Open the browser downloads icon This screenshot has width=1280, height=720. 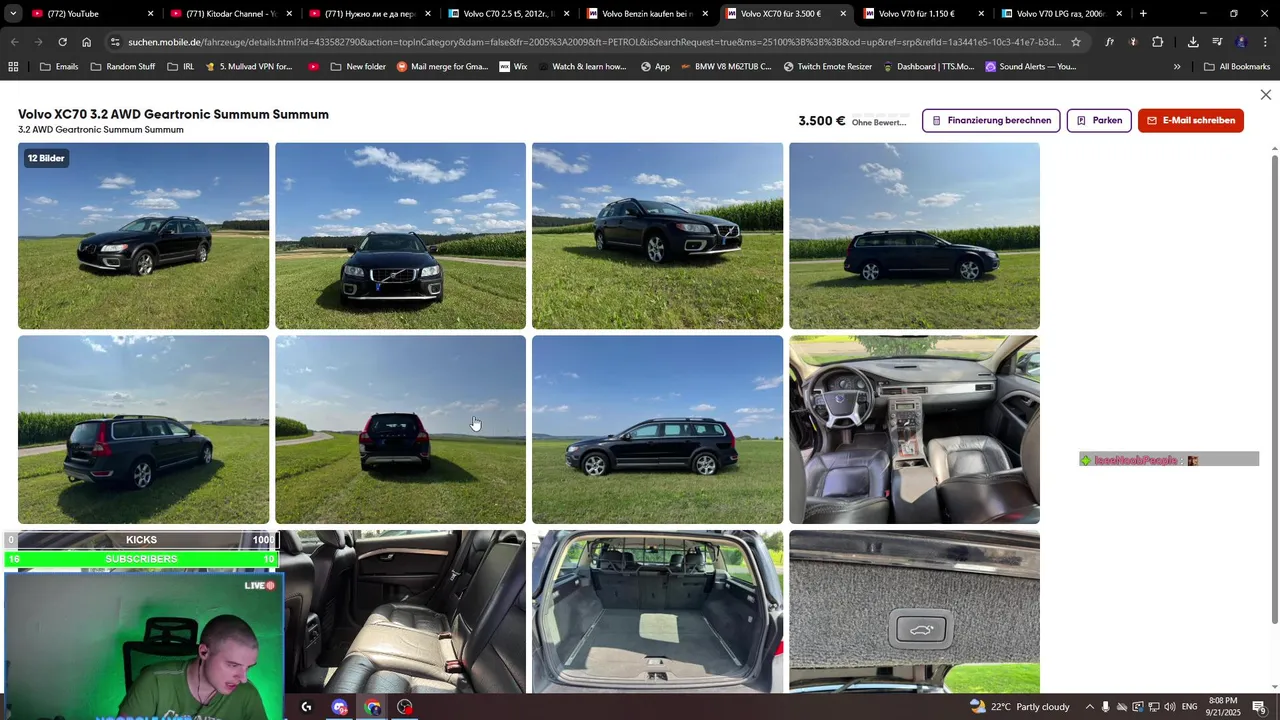click(1193, 42)
